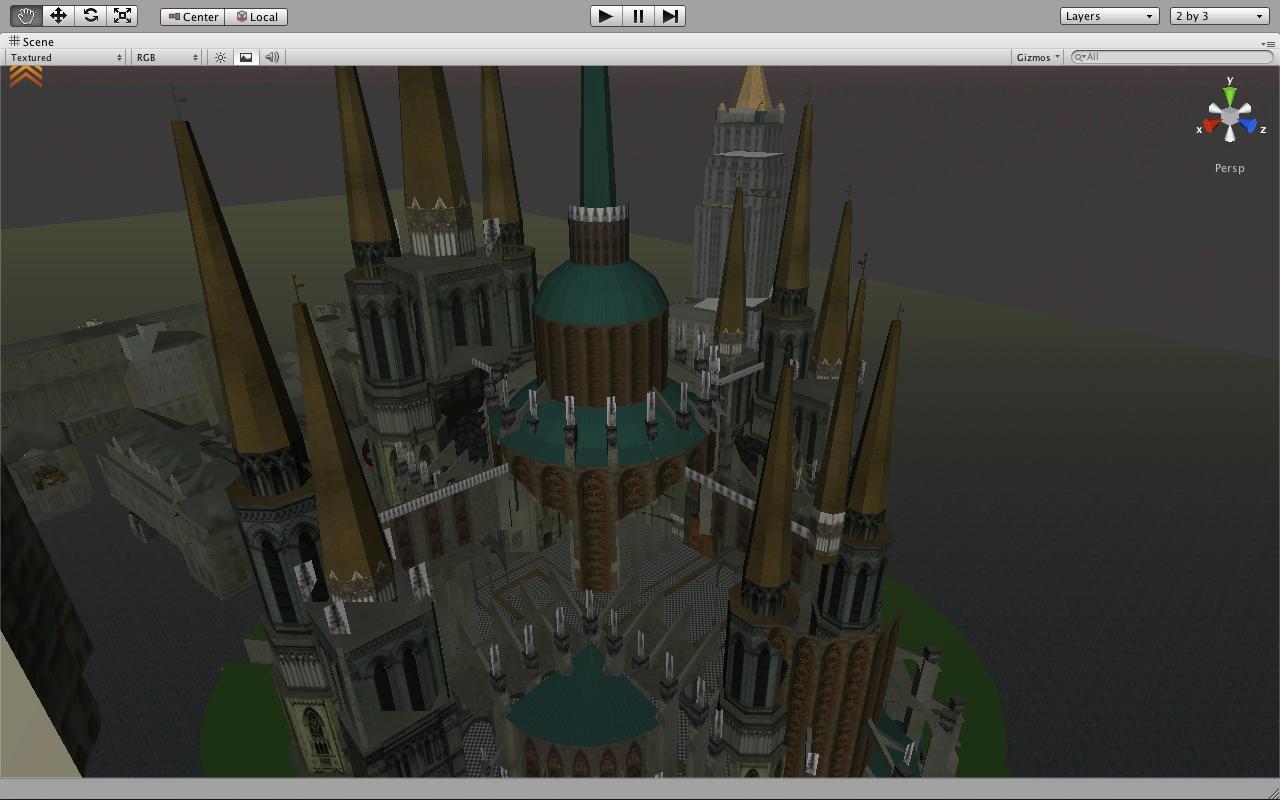The image size is (1280, 800).
Task: Open the Textured draw mode dropdown
Action: point(66,58)
